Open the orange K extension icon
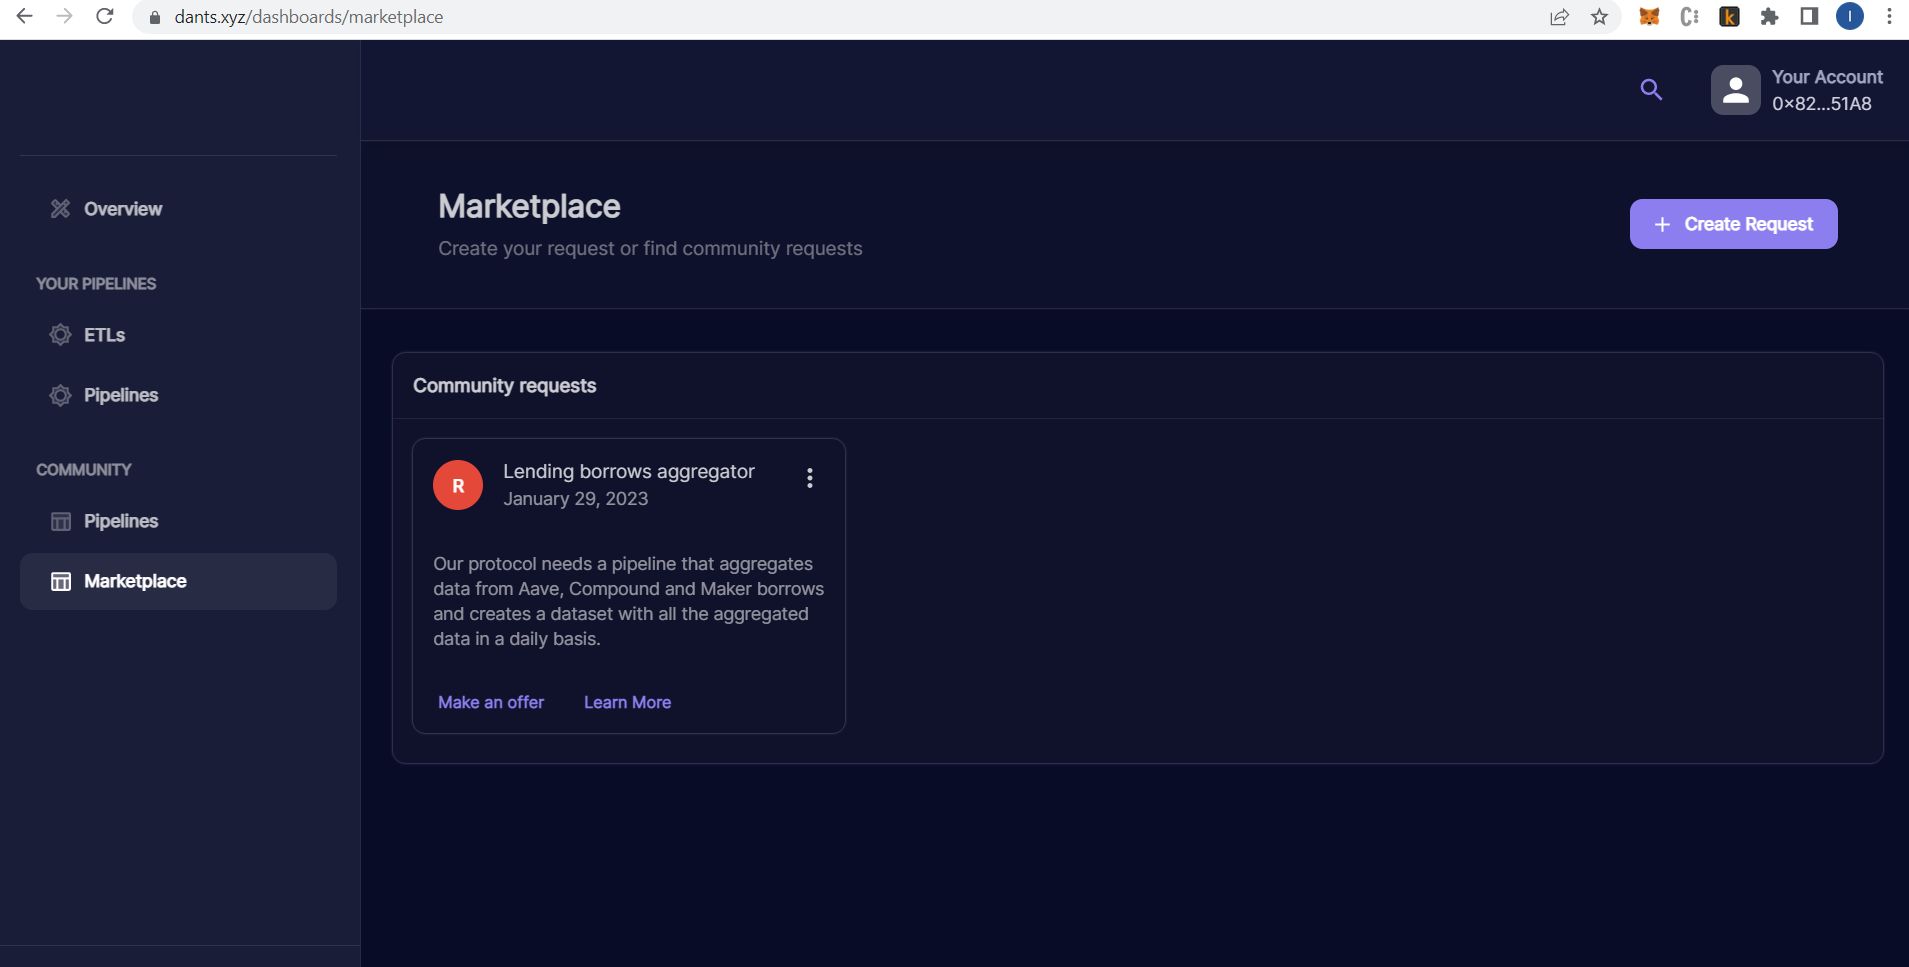 pyautogui.click(x=1729, y=17)
